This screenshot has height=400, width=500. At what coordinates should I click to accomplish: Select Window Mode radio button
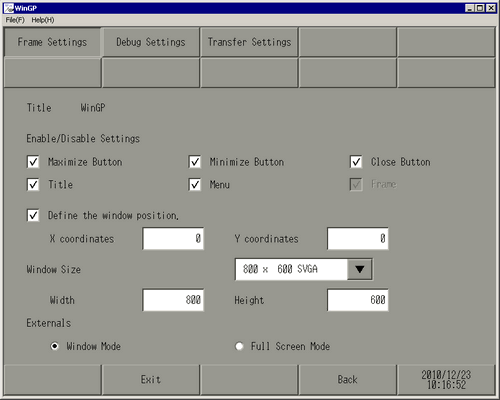[x=54, y=346]
